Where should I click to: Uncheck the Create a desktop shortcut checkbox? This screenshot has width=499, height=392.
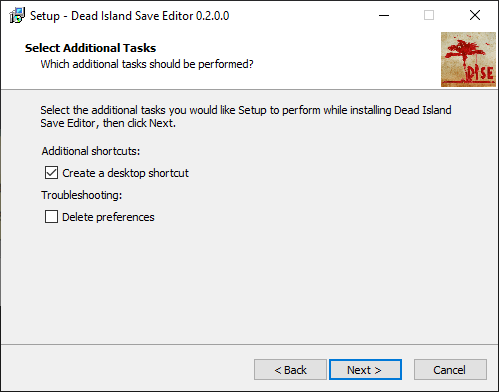pos(51,173)
